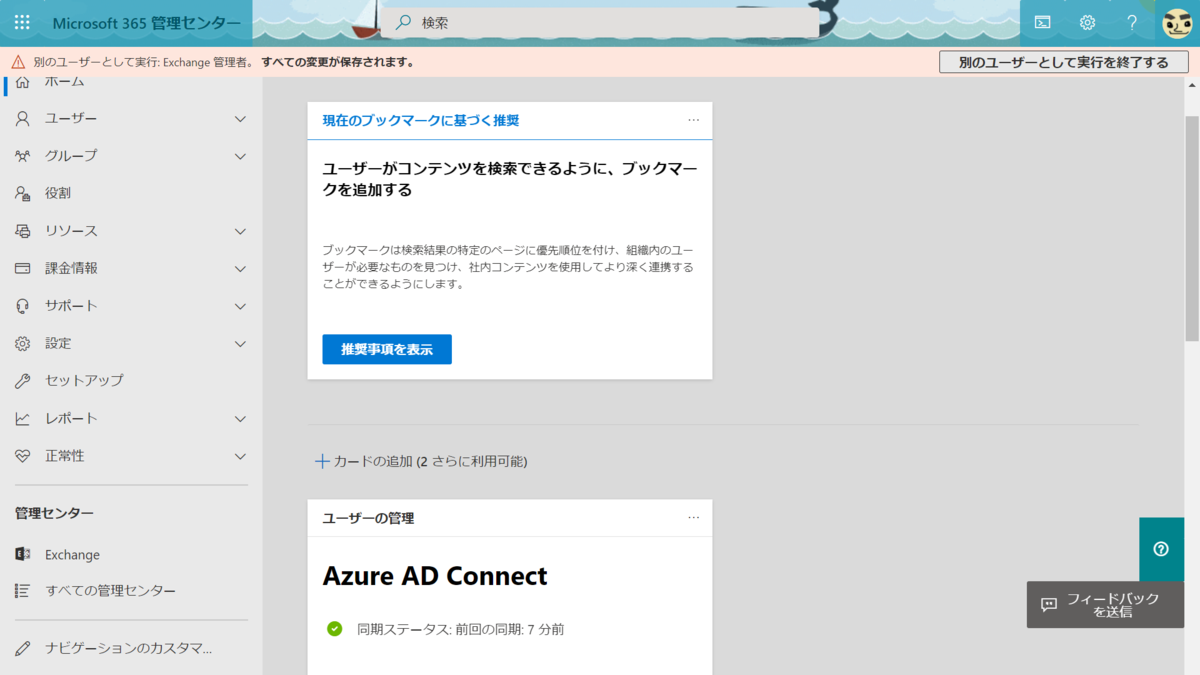Click the search magnifier icon
The image size is (1200, 675).
pyautogui.click(x=403, y=22)
